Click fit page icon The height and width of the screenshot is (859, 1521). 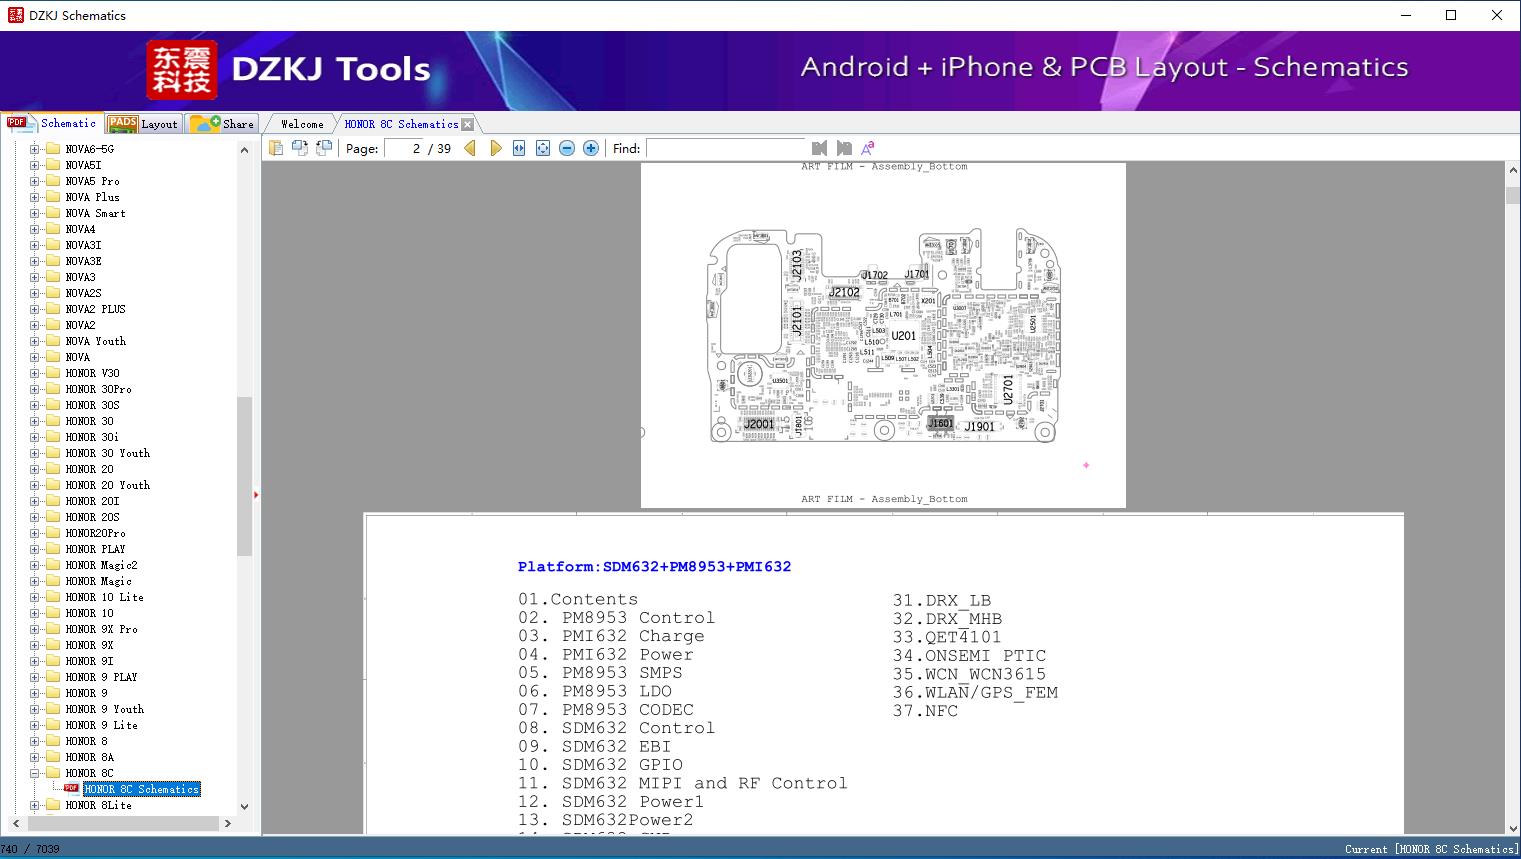click(543, 148)
